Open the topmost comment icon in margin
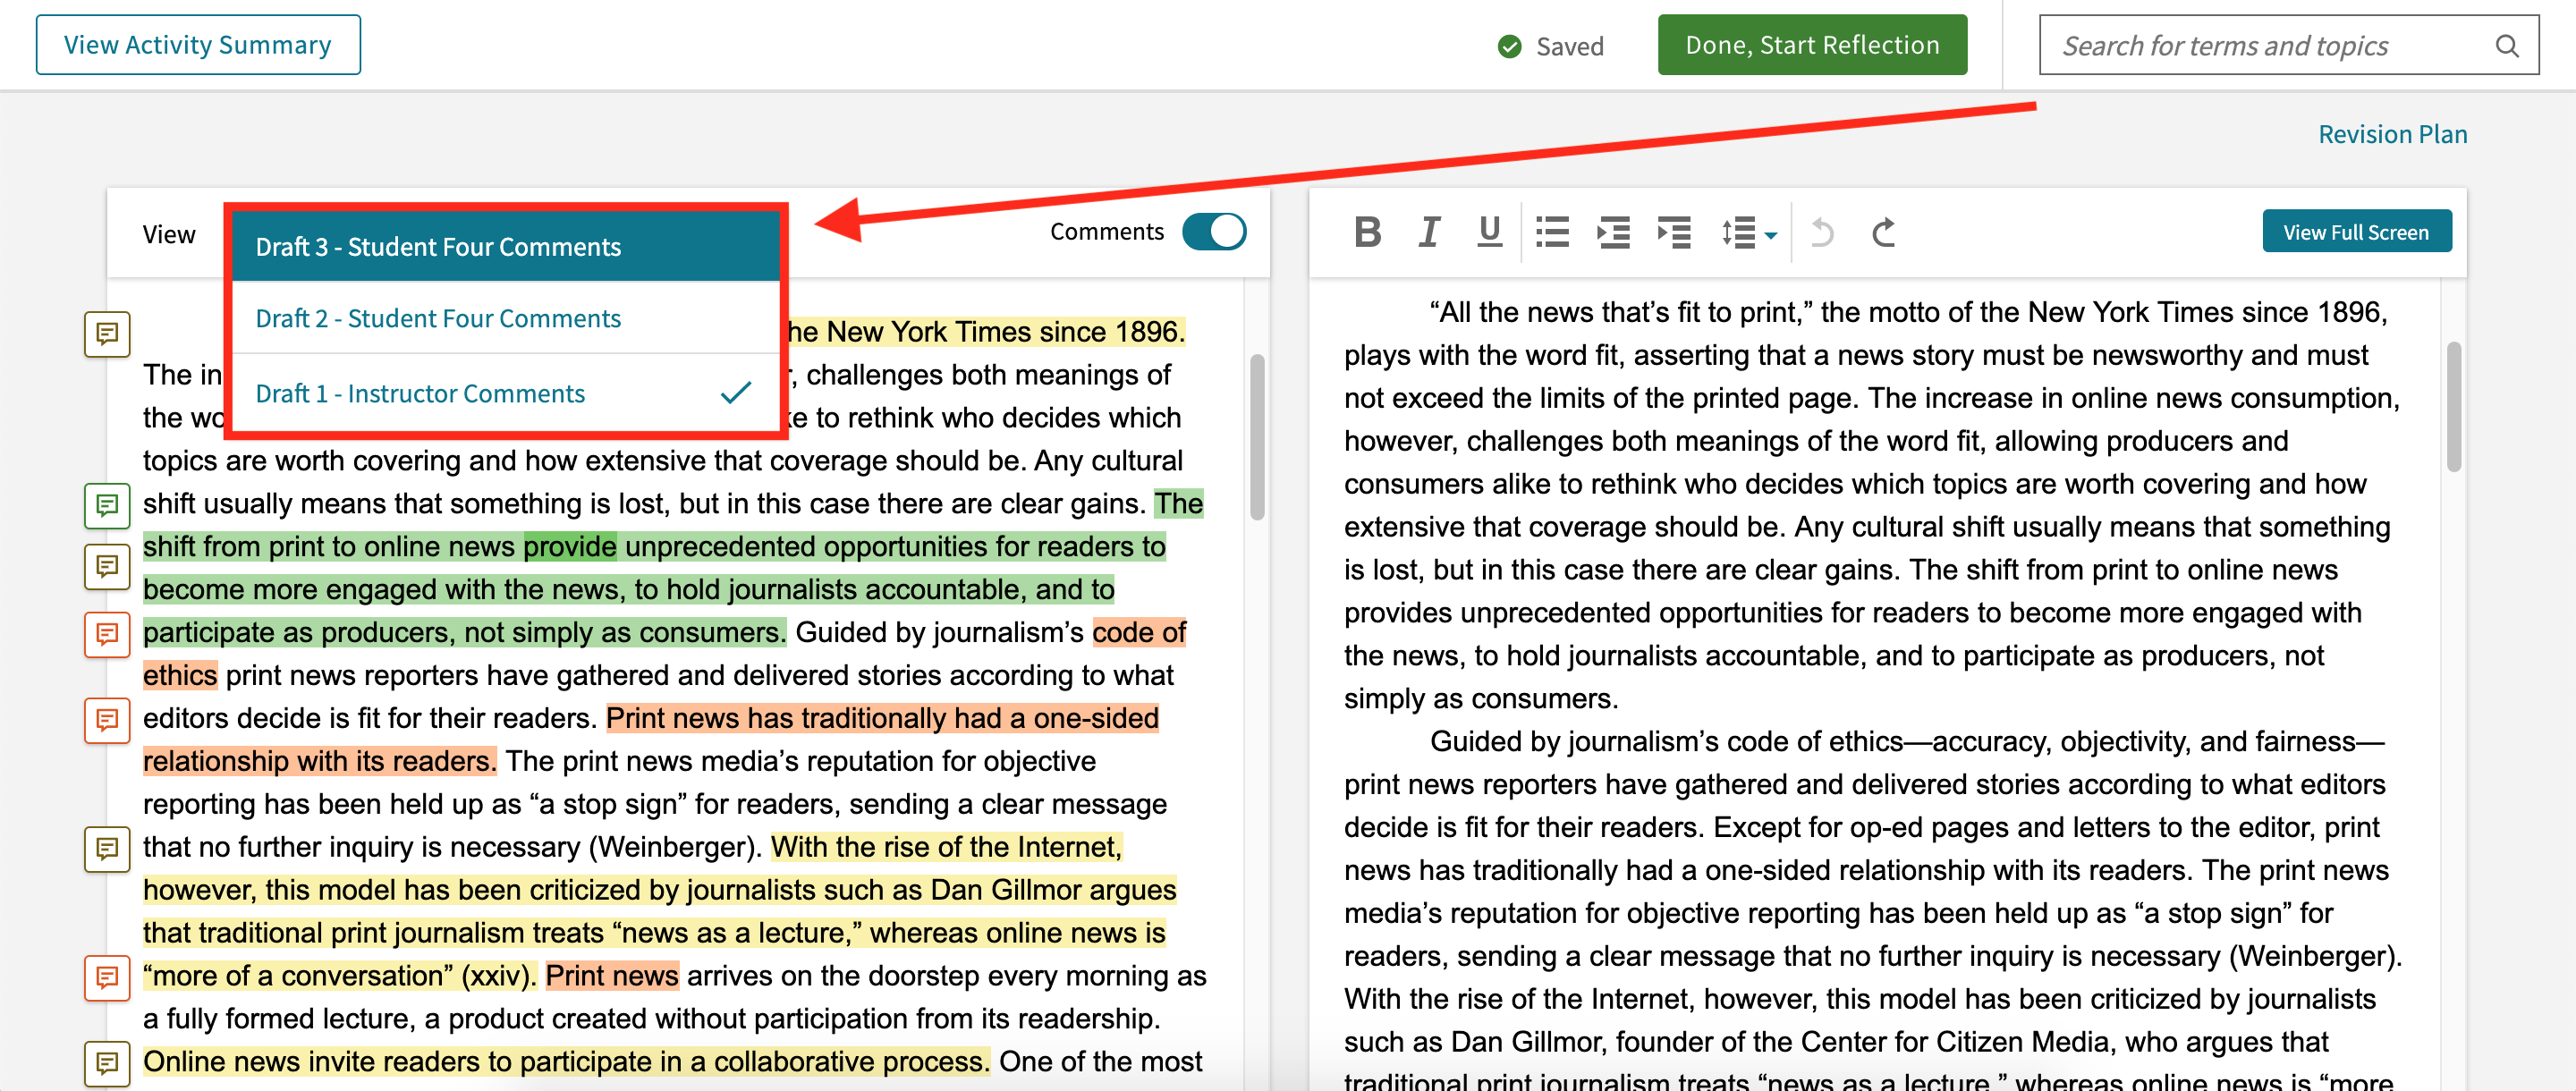The height and width of the screenshot is (1091, 2576). (x=107, y=333)
